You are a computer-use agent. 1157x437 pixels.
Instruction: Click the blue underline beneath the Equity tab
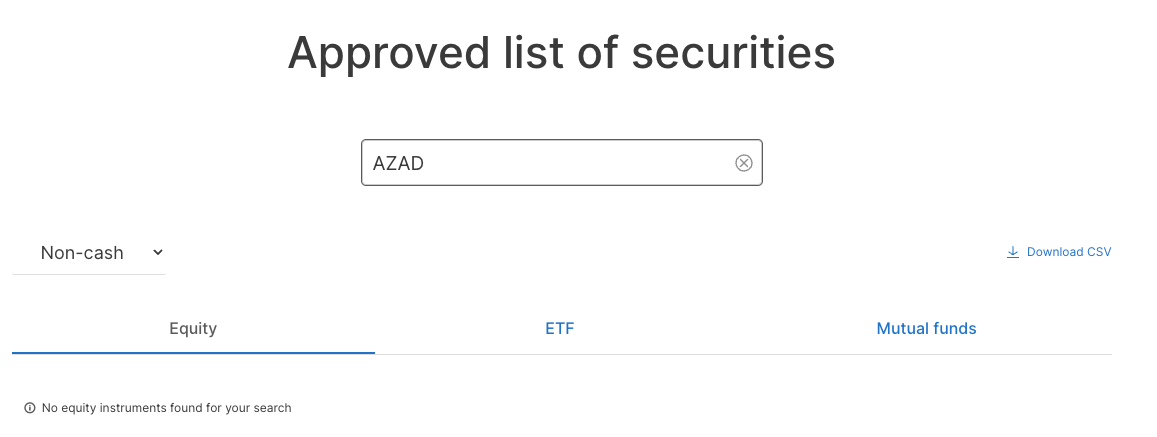coord(193,353)
